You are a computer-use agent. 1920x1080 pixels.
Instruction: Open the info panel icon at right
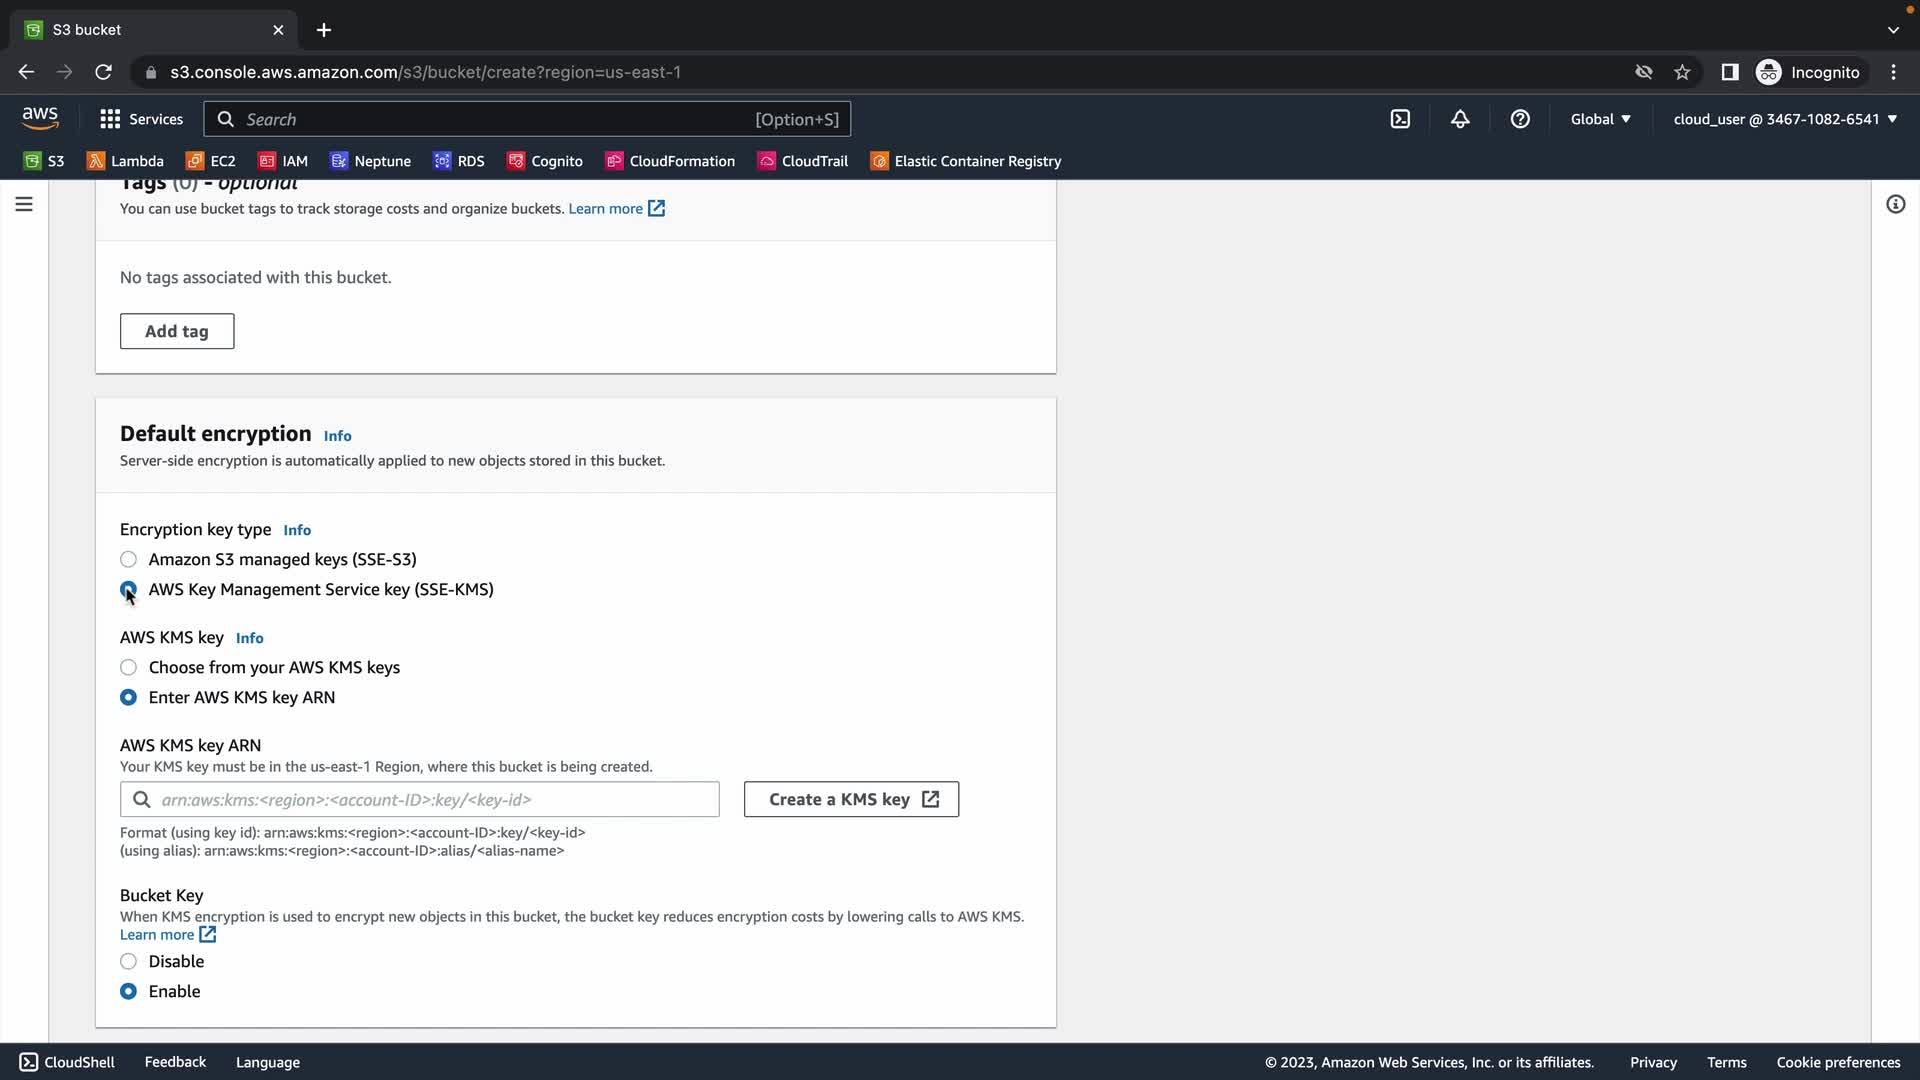[1895, 204]
